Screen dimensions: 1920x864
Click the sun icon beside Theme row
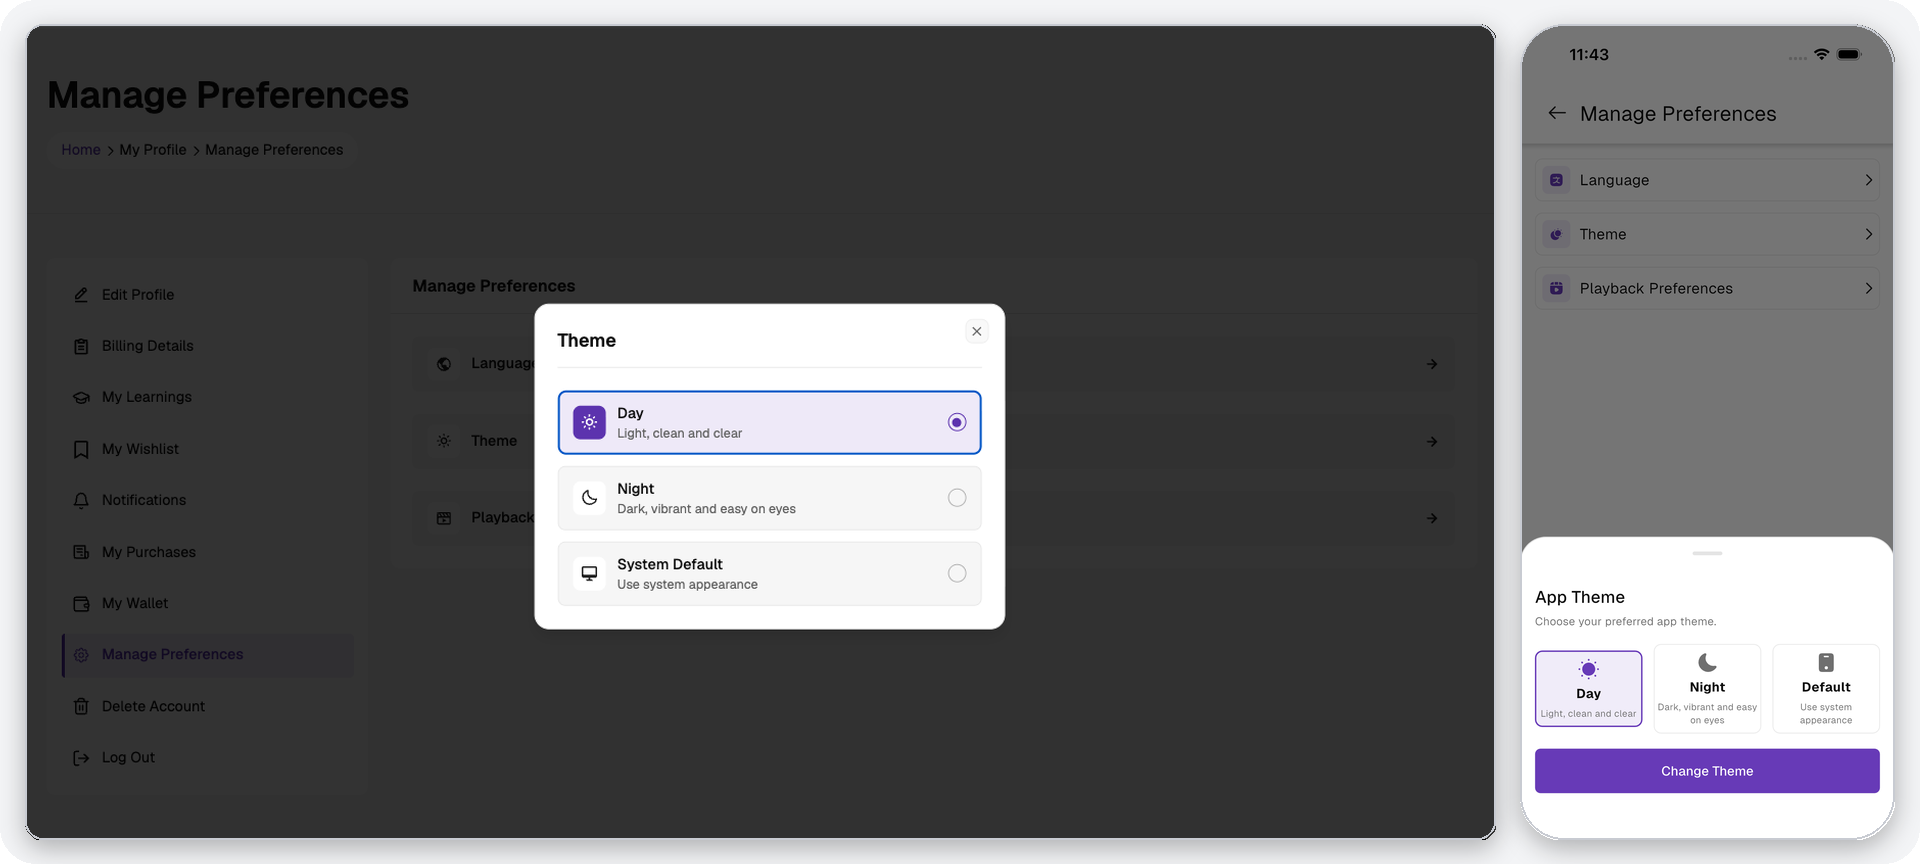tap(444, 441)
